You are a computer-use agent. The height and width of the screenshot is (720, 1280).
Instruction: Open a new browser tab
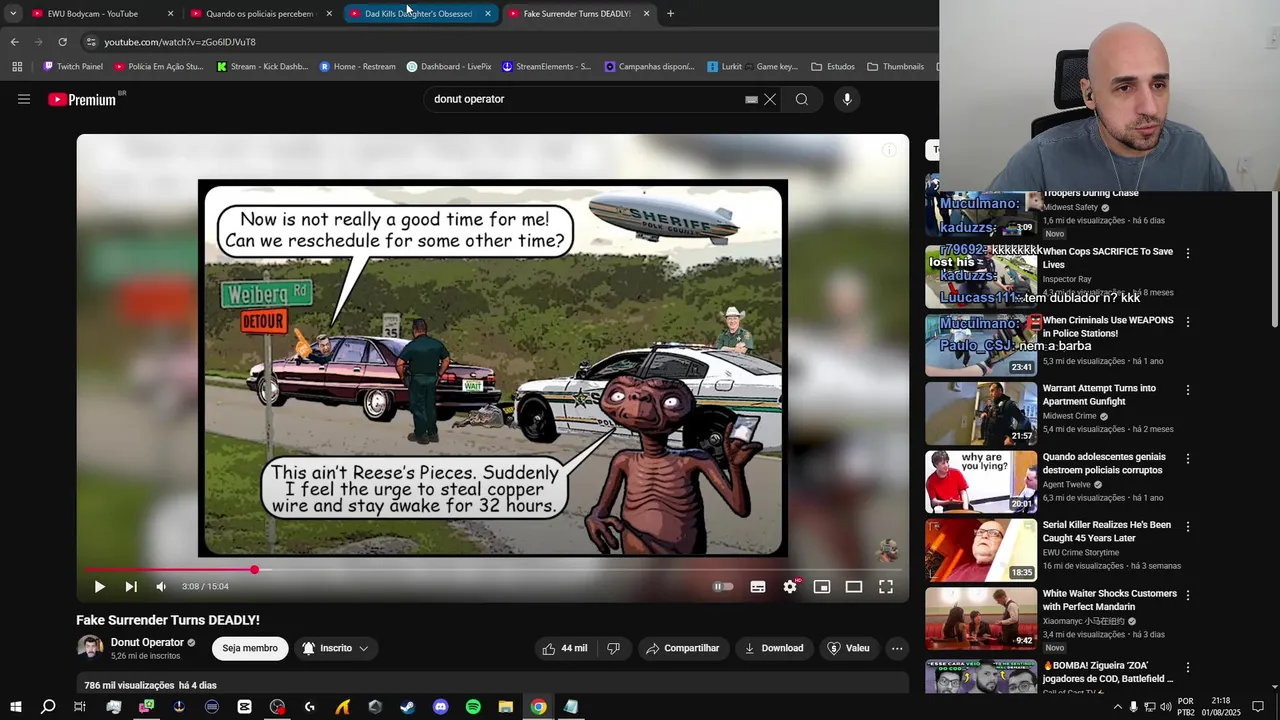click(670, 14)
